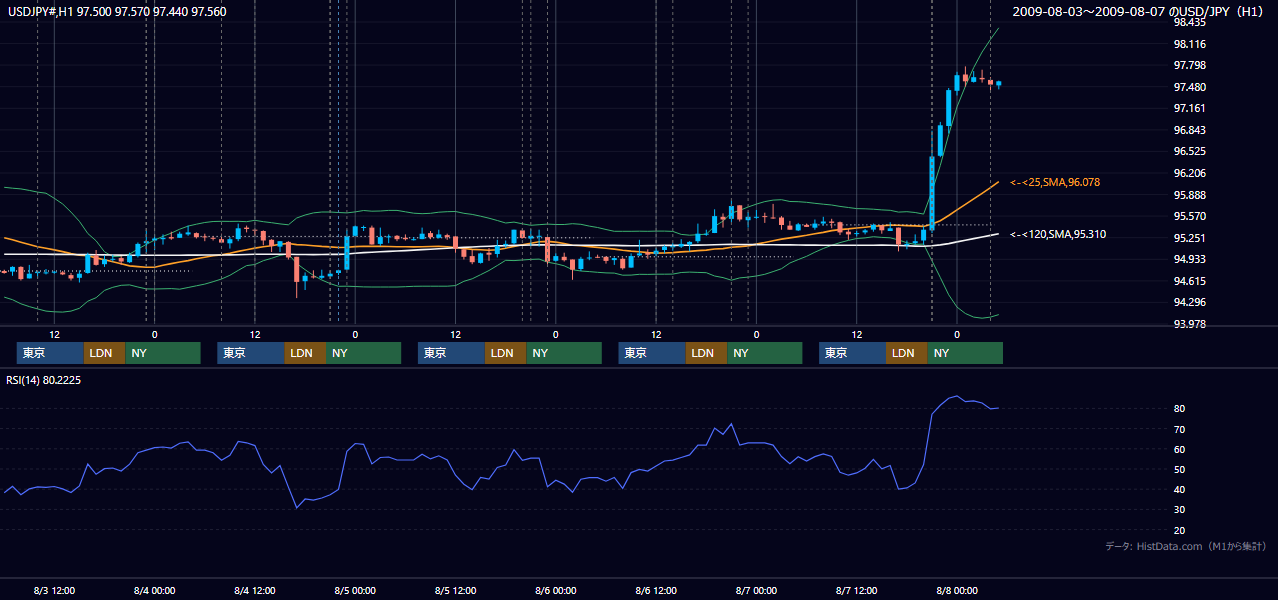1278x600 pixels.
Task: Click the 2009-08-03~2009-08-07 USD/JPY chart title
Action: [x=1138, y=11]
